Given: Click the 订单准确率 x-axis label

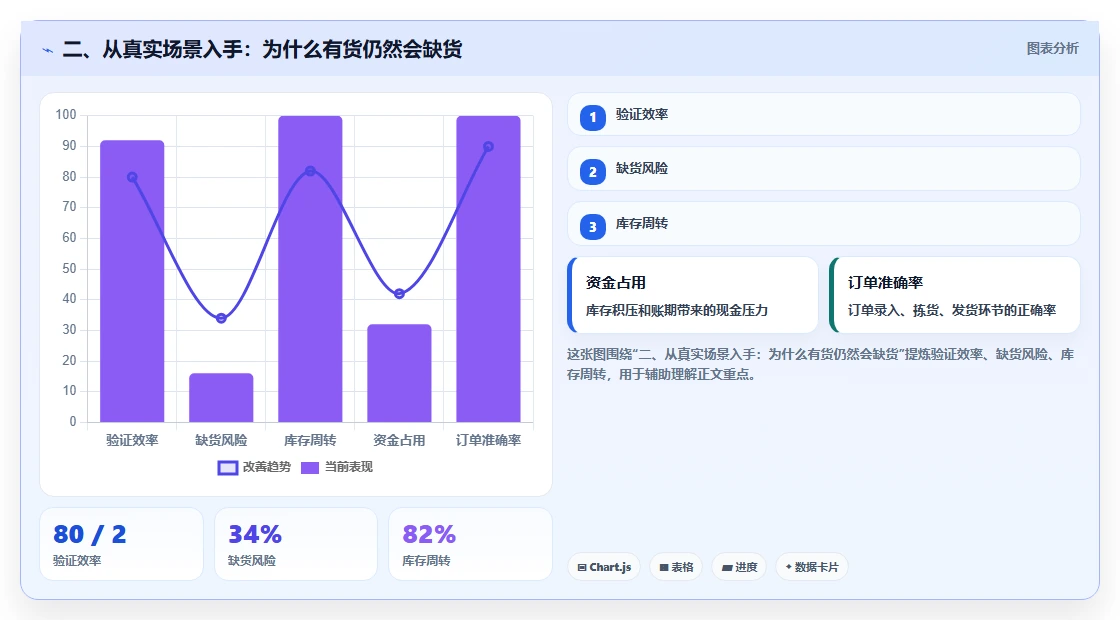Looking at the screenshot, I should 489,440.
